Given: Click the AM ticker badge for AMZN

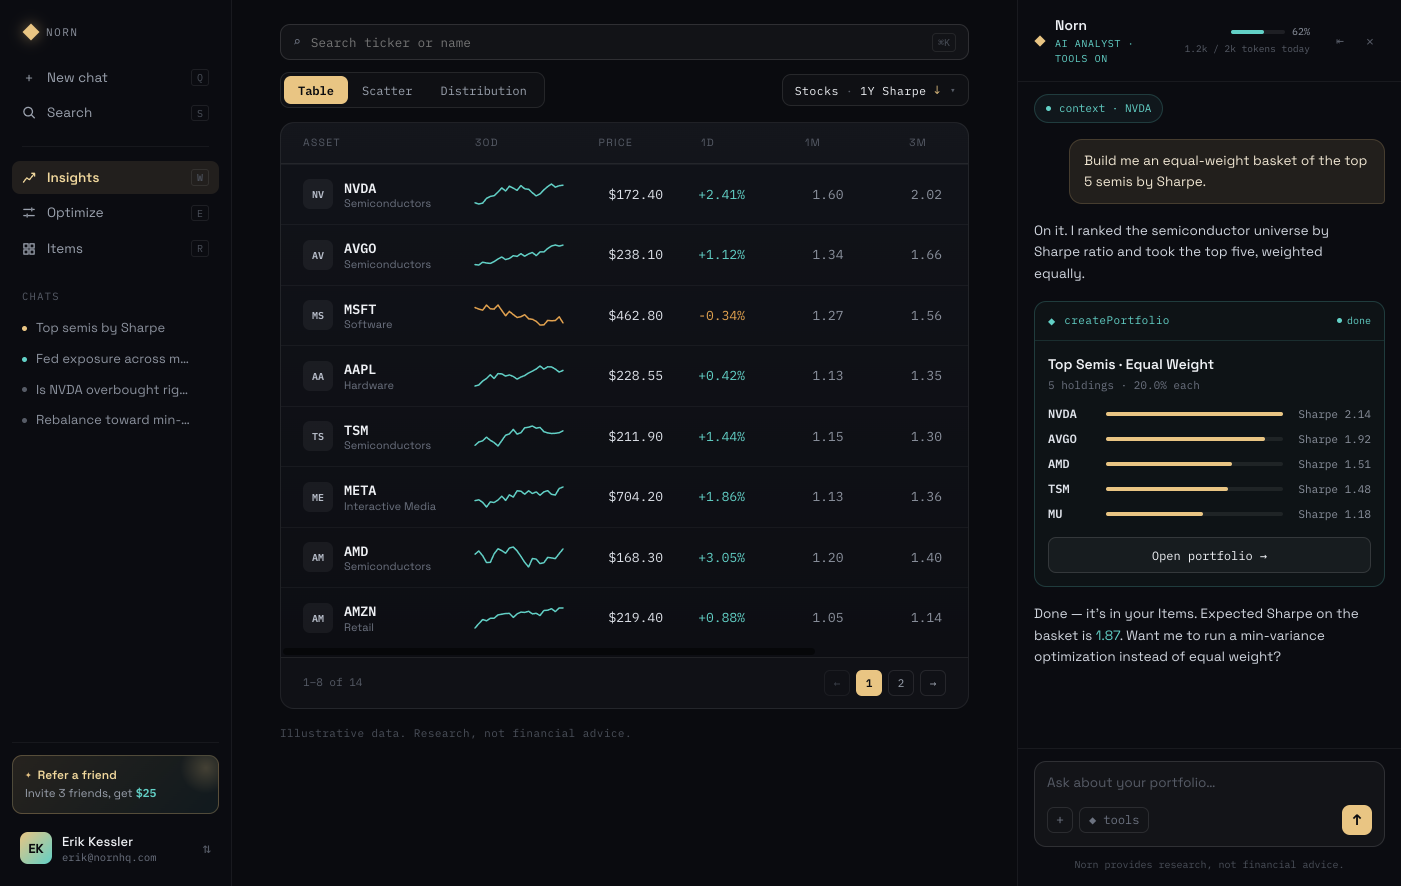Looking at the screenshot, I should click(318, 618).
